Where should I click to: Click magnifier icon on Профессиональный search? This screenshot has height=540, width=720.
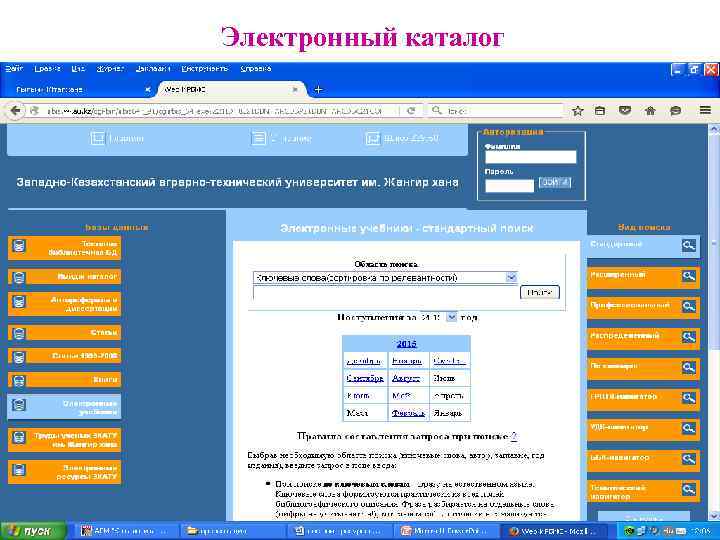689,306
